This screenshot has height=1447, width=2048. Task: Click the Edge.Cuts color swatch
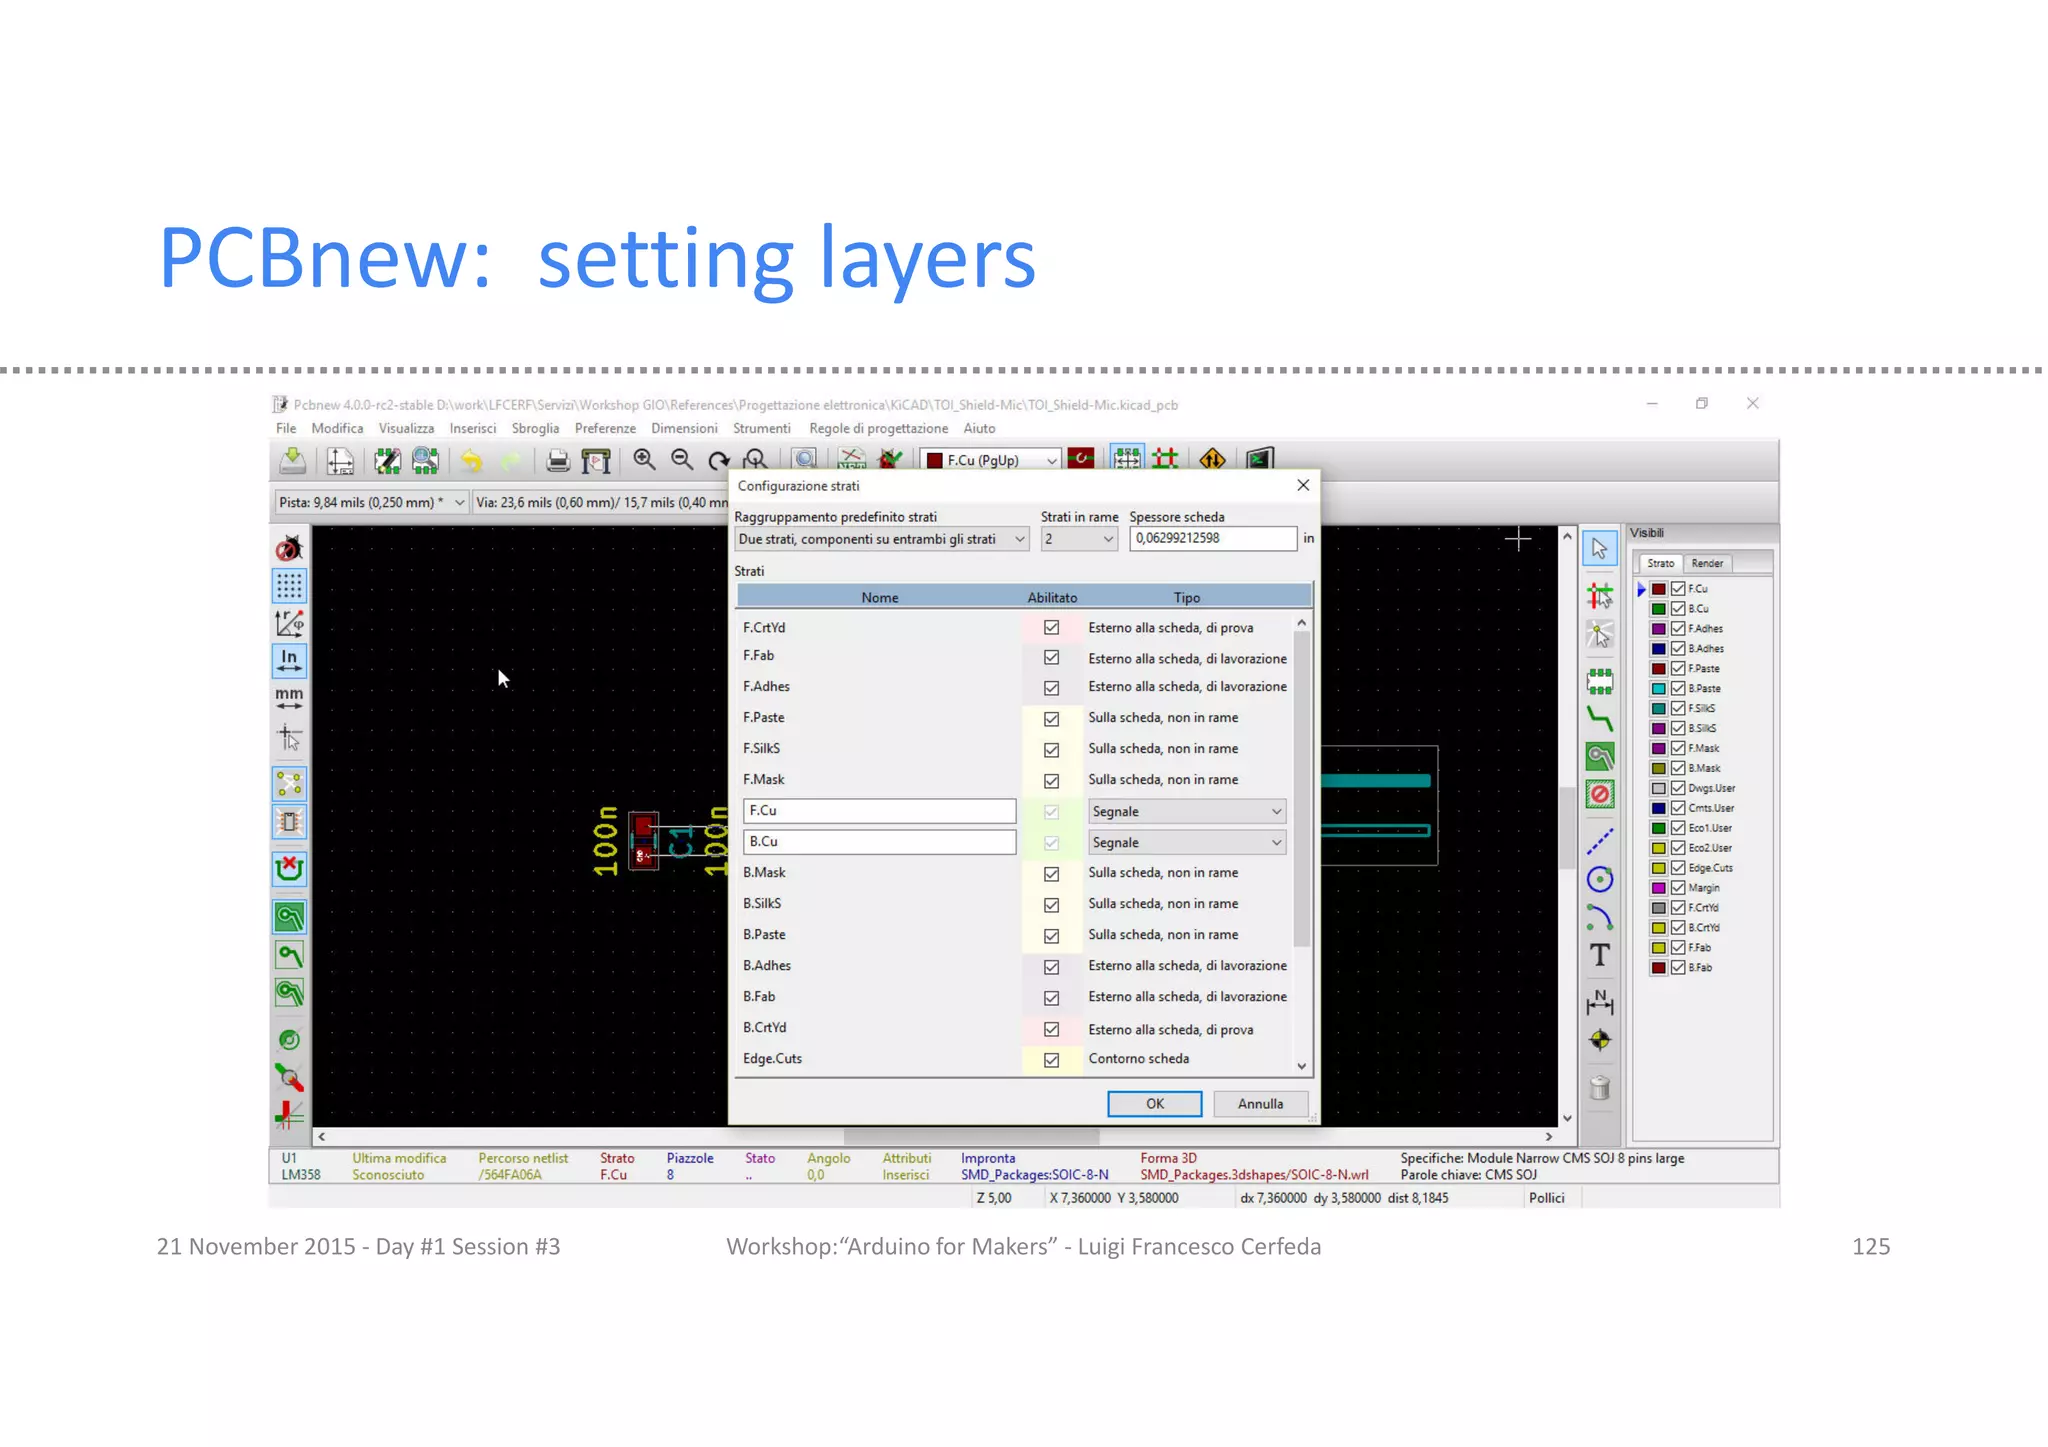click(x=1658, y=868)
